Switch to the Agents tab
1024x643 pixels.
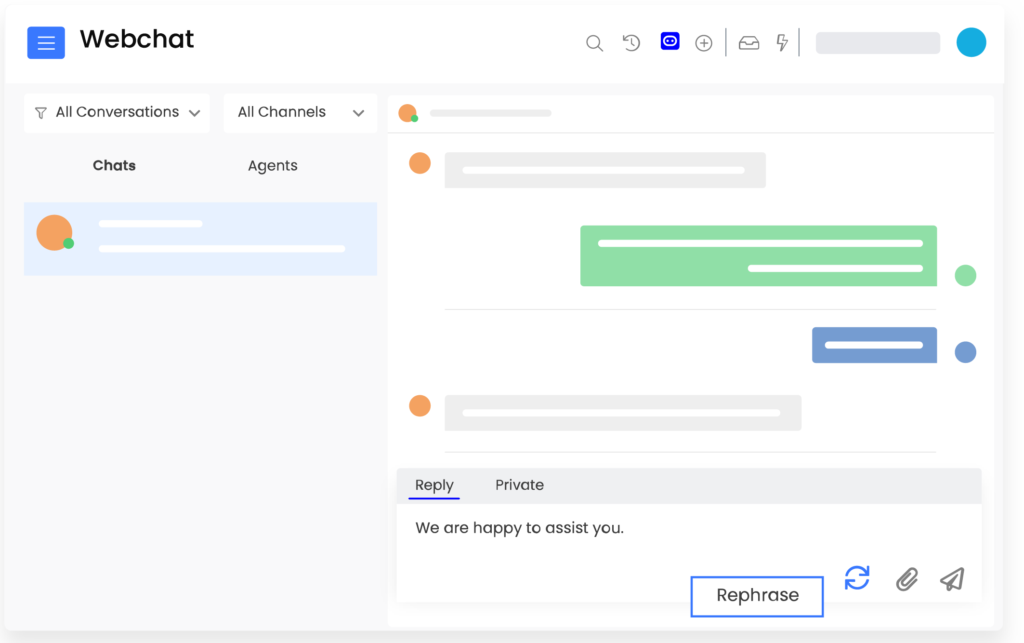click(x=272, y=166)
